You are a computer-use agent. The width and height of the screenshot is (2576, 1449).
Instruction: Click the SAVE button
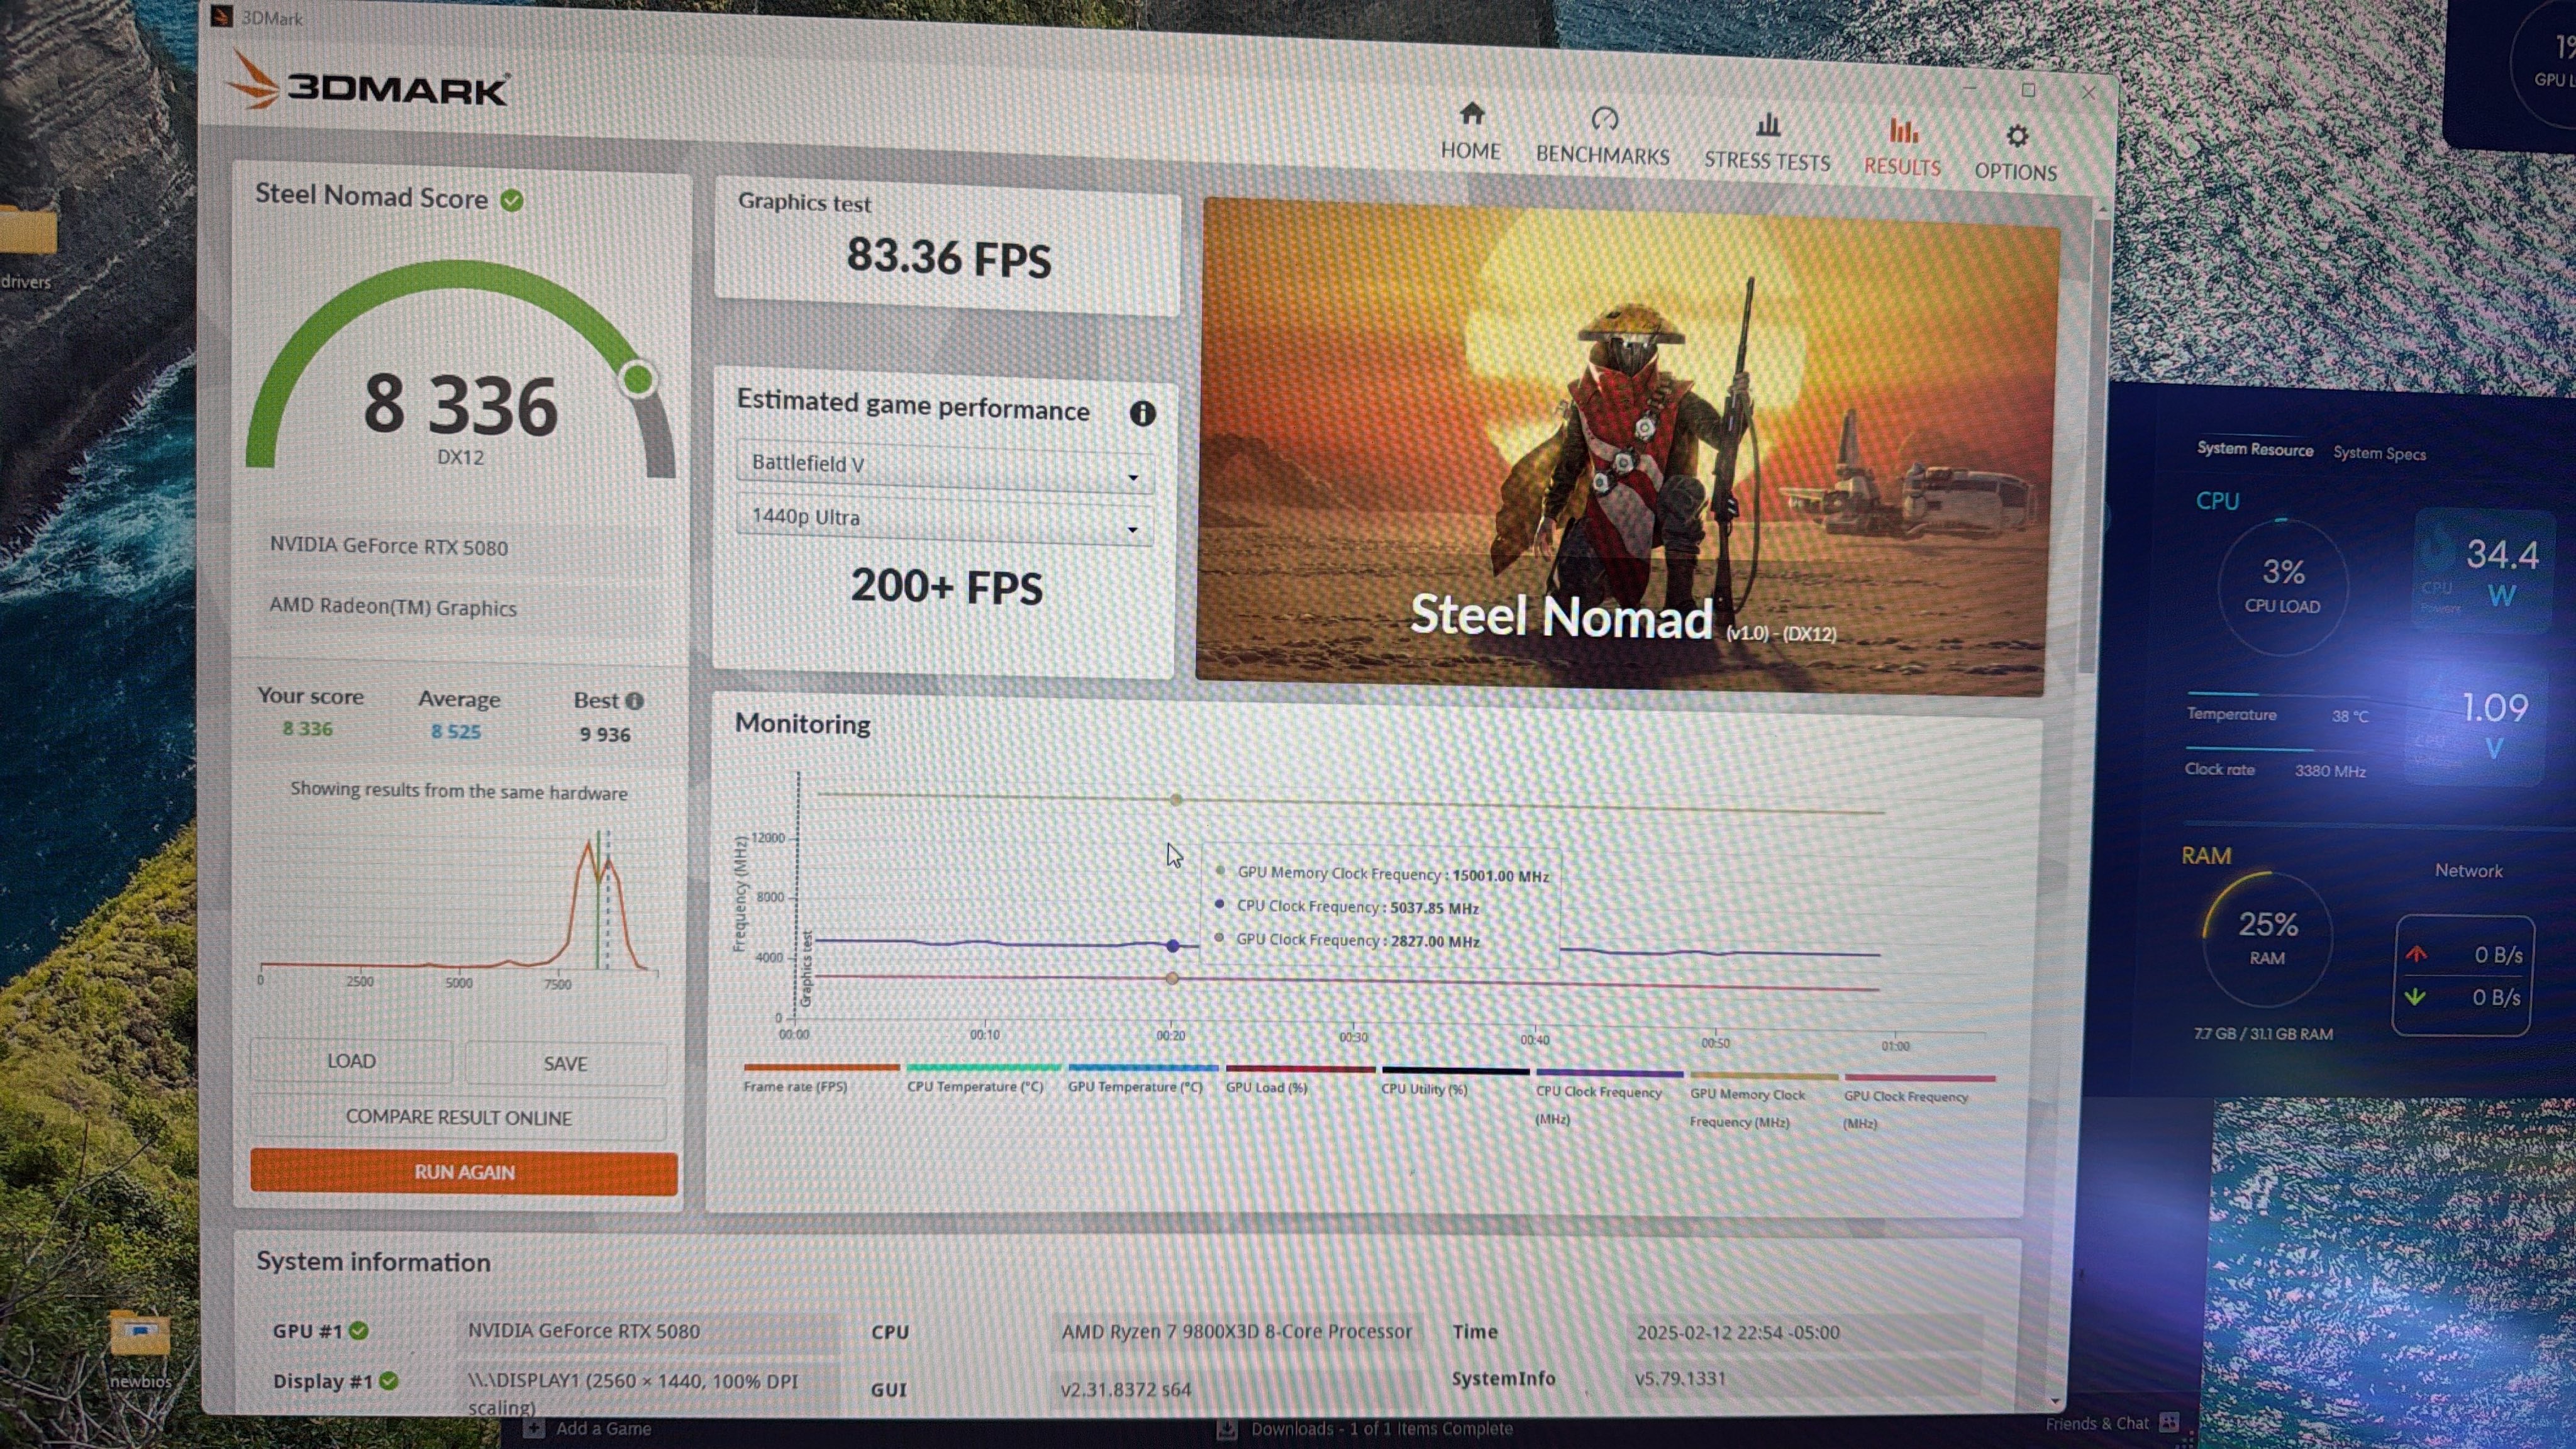[x=565, y=1064]
